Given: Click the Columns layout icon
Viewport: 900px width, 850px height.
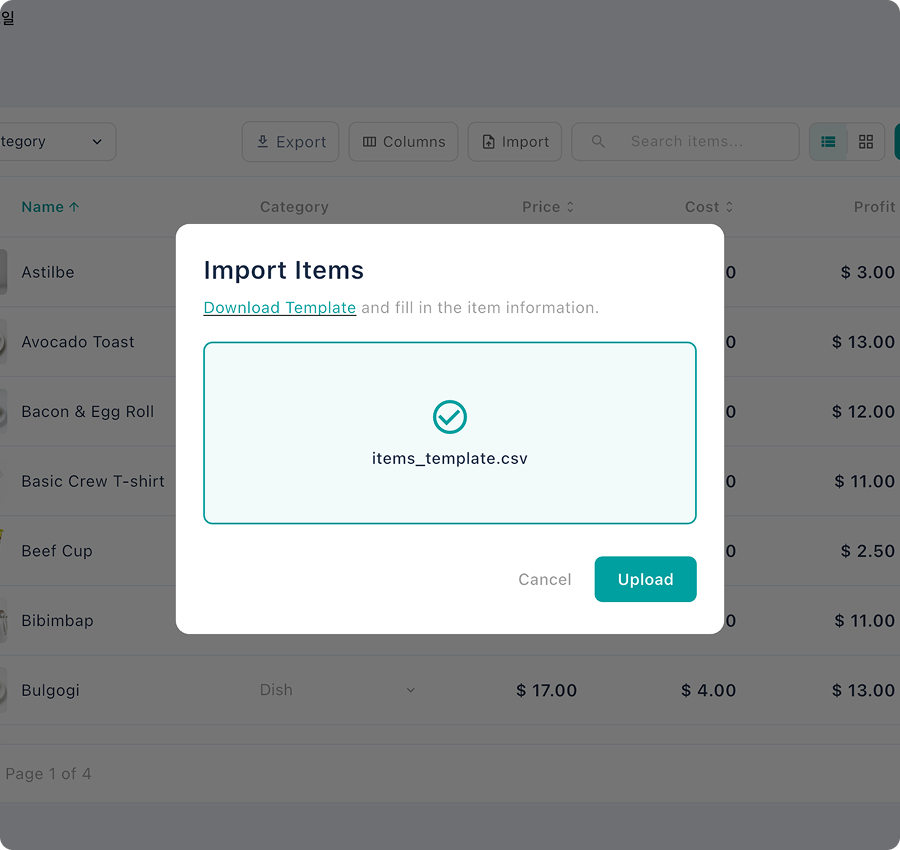Looking at the screenshot, I should 370,141.
